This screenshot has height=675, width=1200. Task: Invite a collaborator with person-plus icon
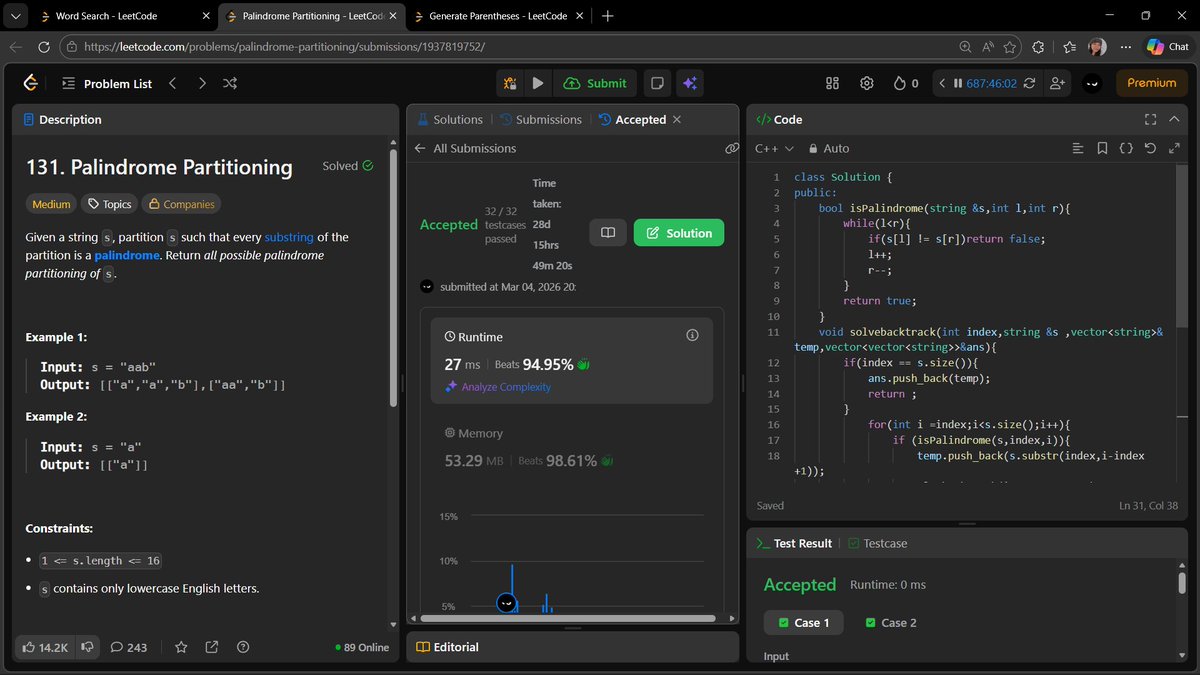1057,84
